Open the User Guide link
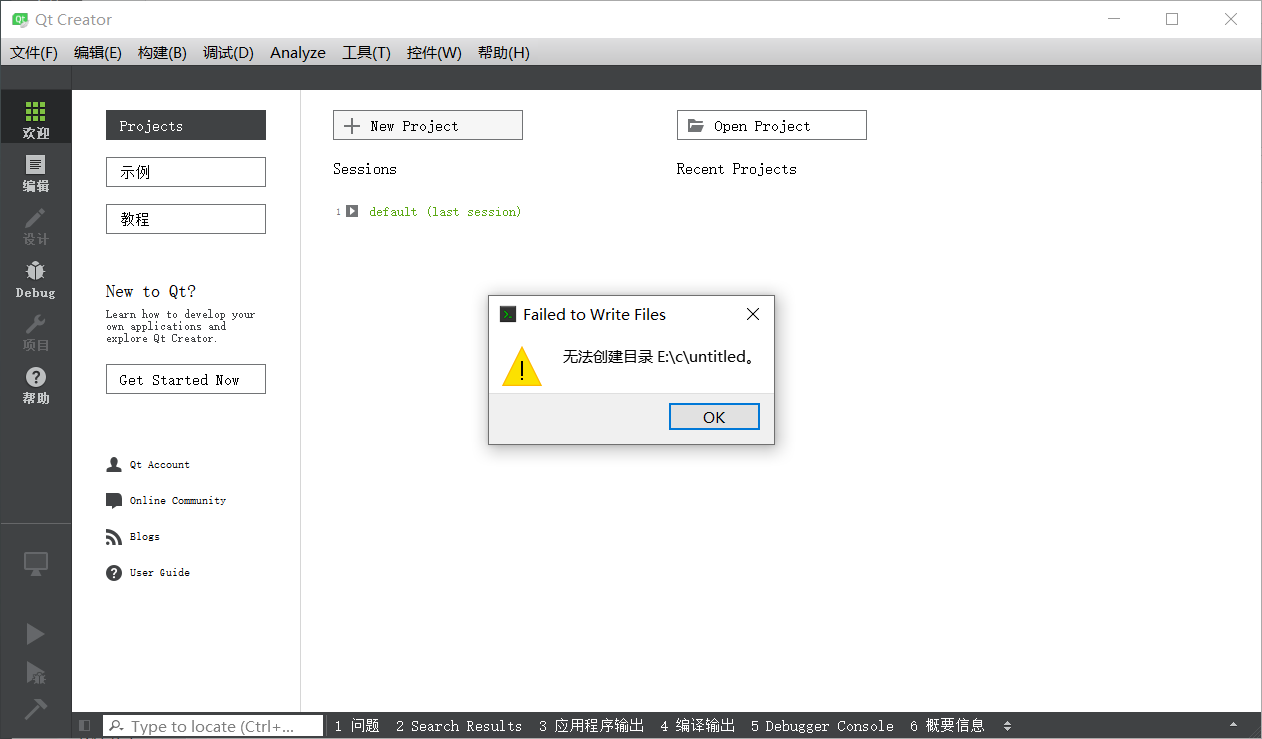This screenshot has width=1262, height=739. coord(160,573)
